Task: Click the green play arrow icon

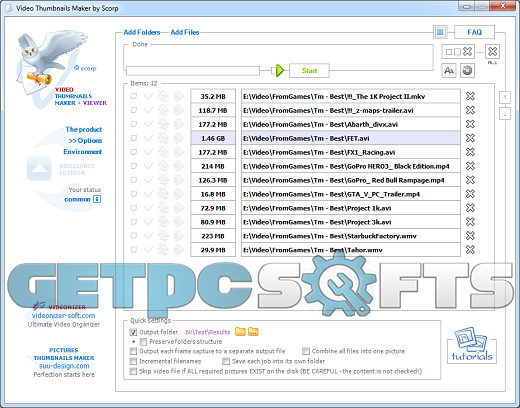Action: [x=280, y=70]
